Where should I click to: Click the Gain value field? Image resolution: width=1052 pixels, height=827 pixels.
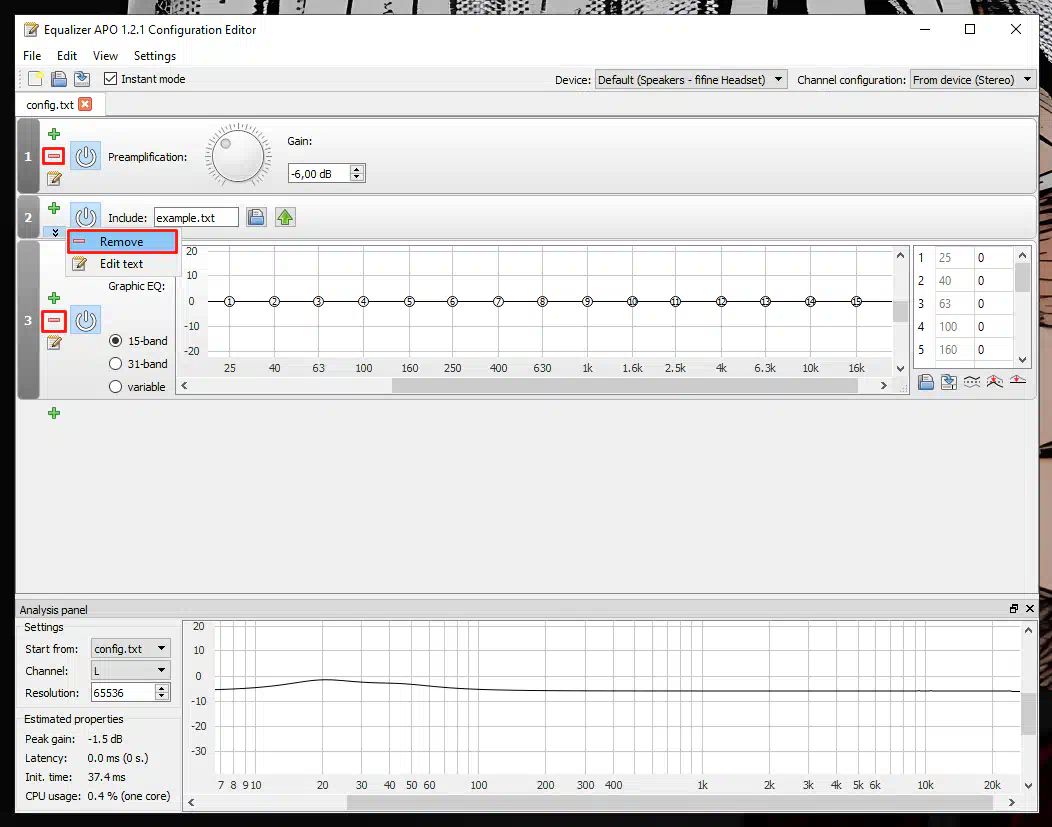click(319, 173)
